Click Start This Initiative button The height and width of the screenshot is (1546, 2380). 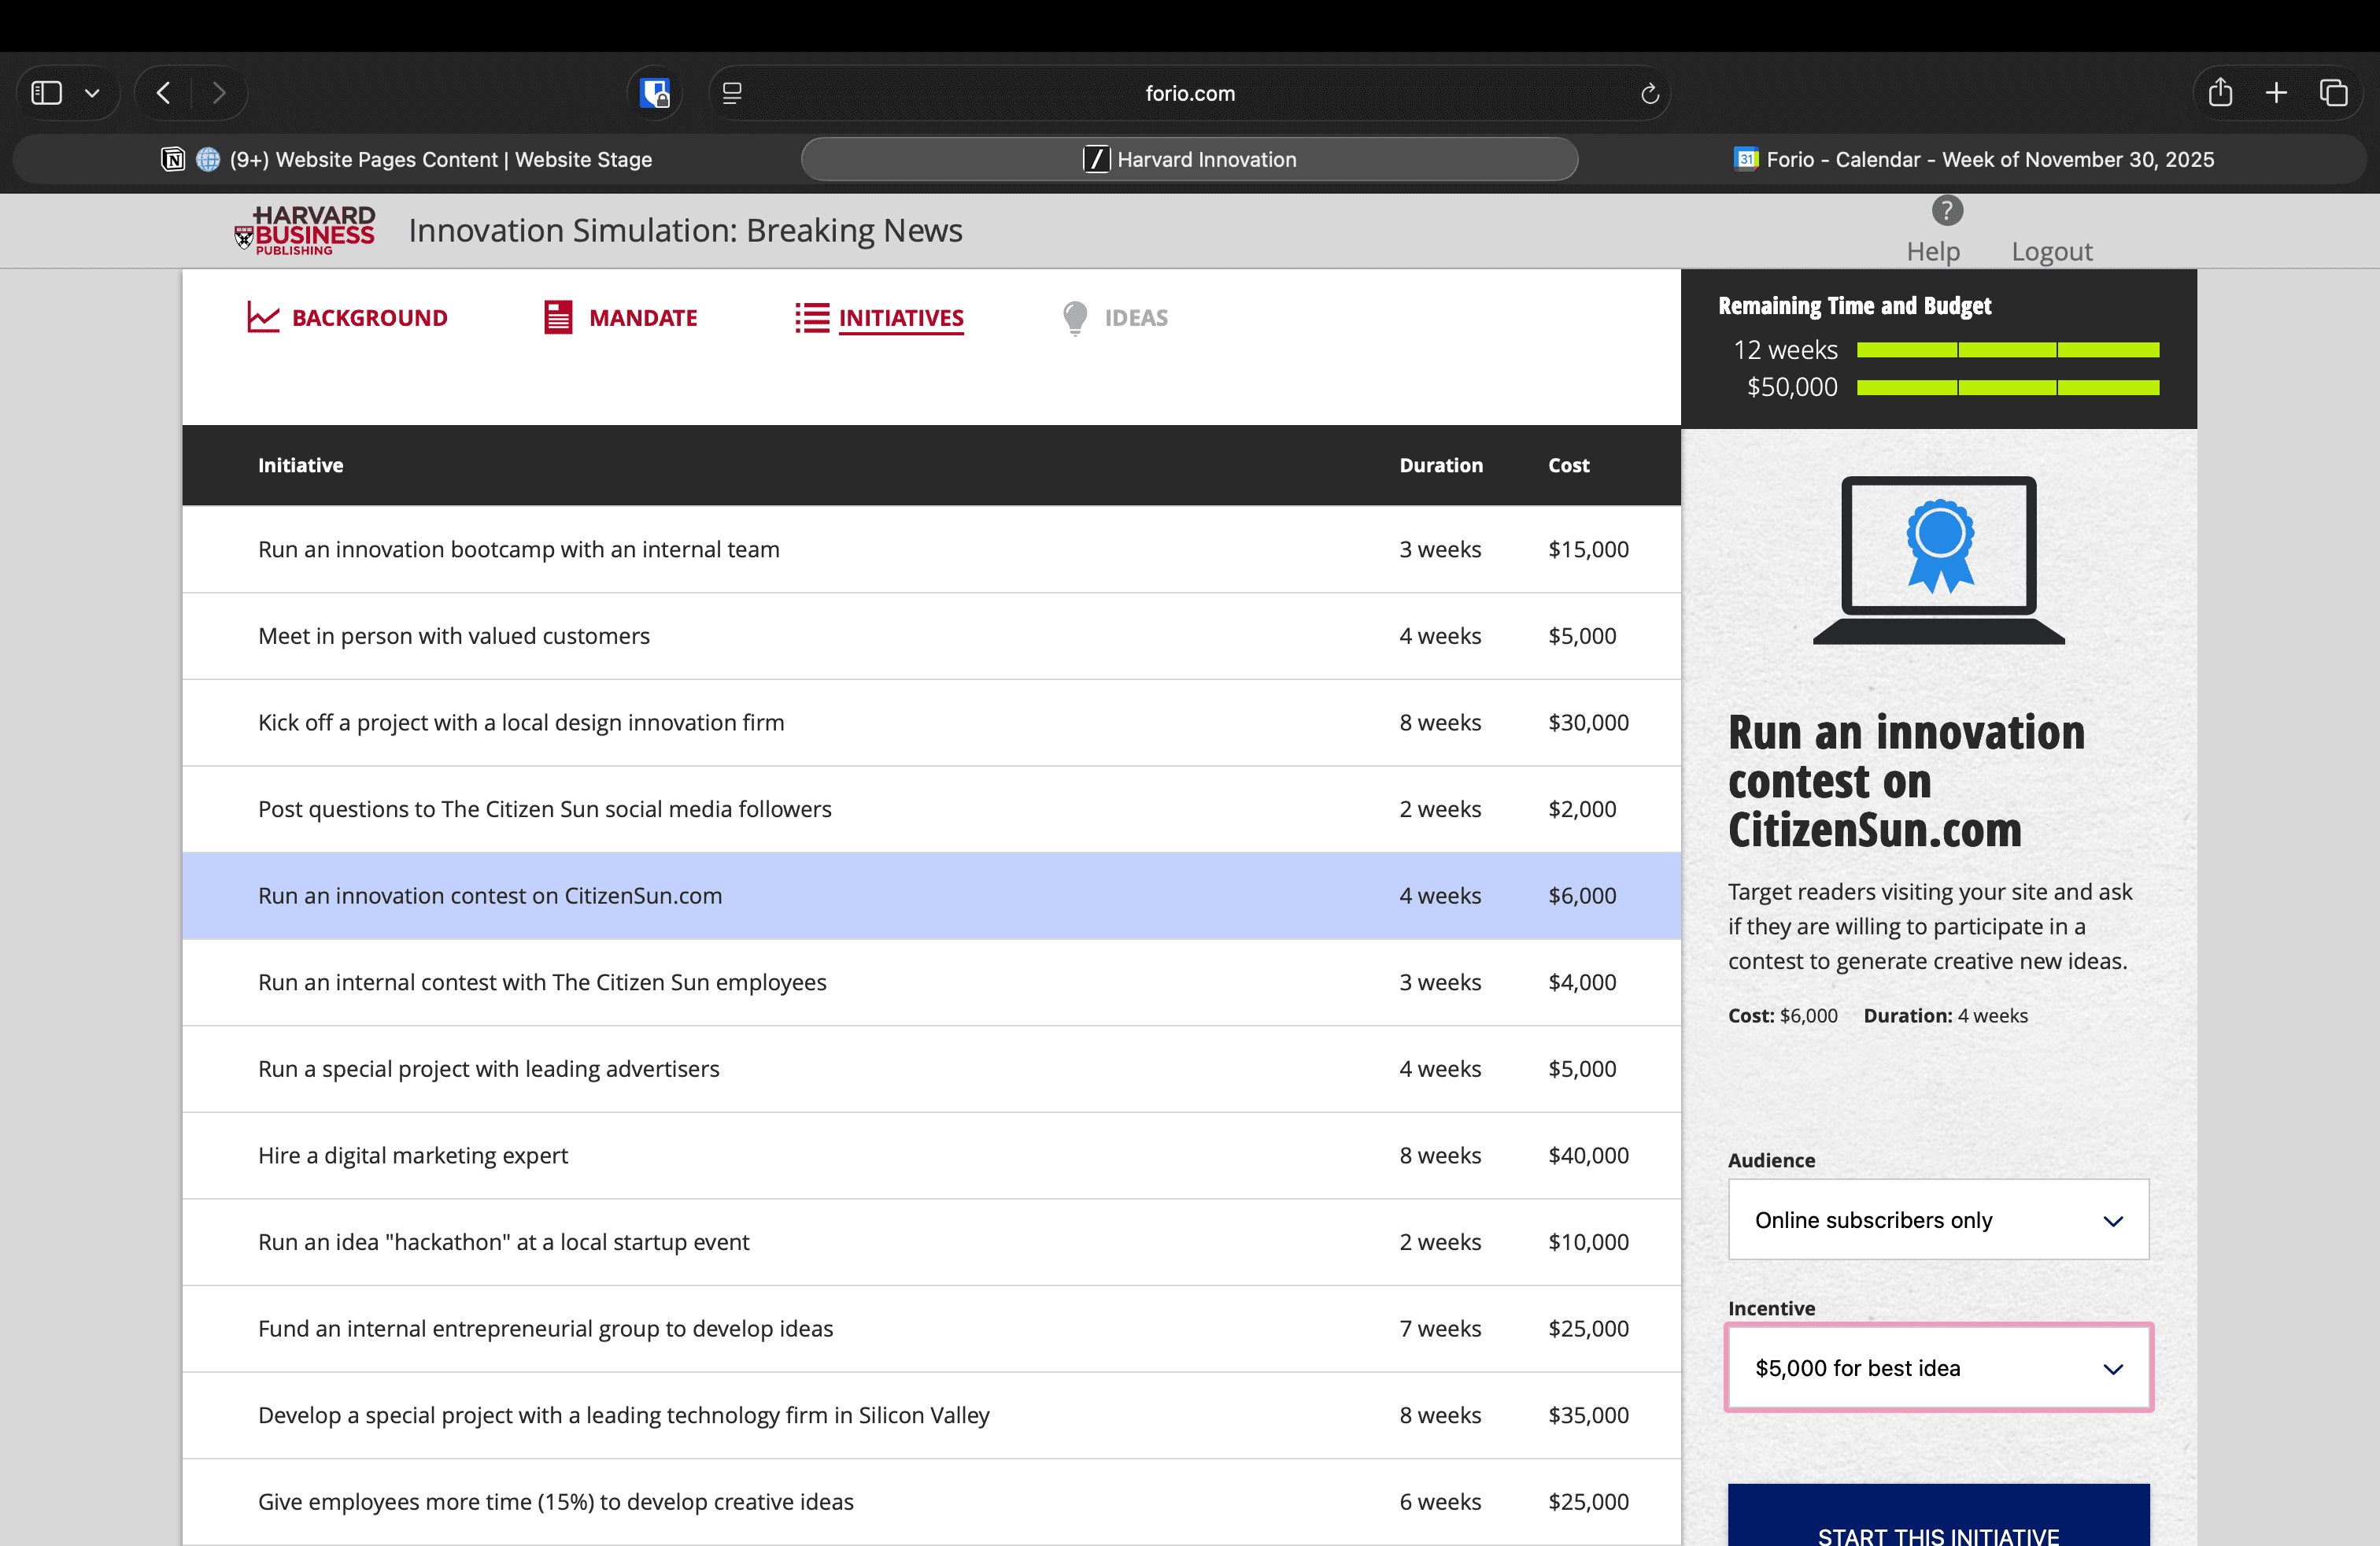pos(1937,1520)
